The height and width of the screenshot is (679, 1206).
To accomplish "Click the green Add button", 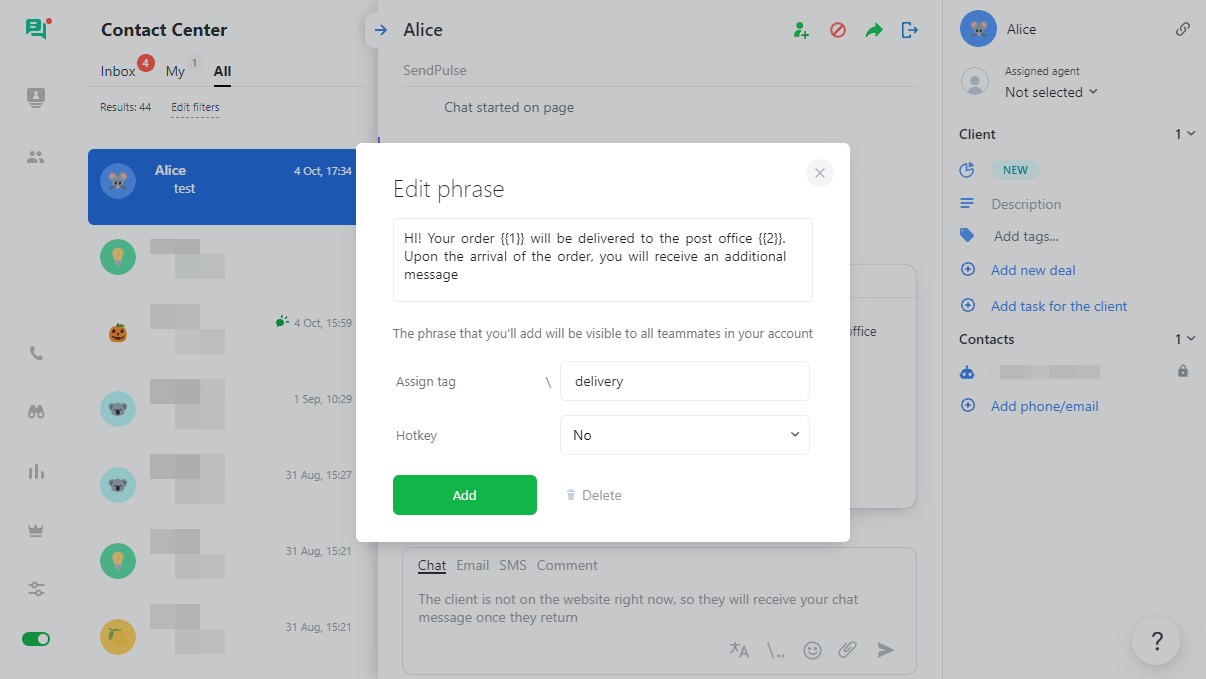I will coord(465,495).
